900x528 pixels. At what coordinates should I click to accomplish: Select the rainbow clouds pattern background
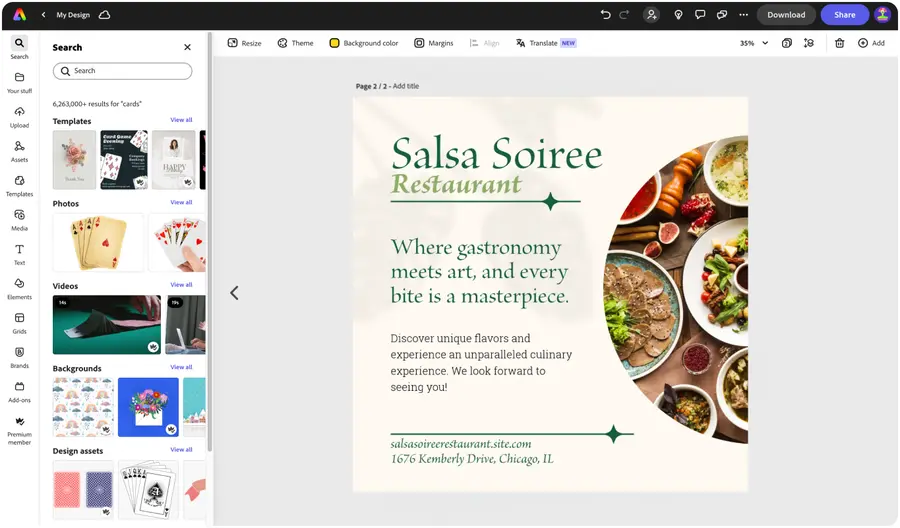(x=83, y=407)
